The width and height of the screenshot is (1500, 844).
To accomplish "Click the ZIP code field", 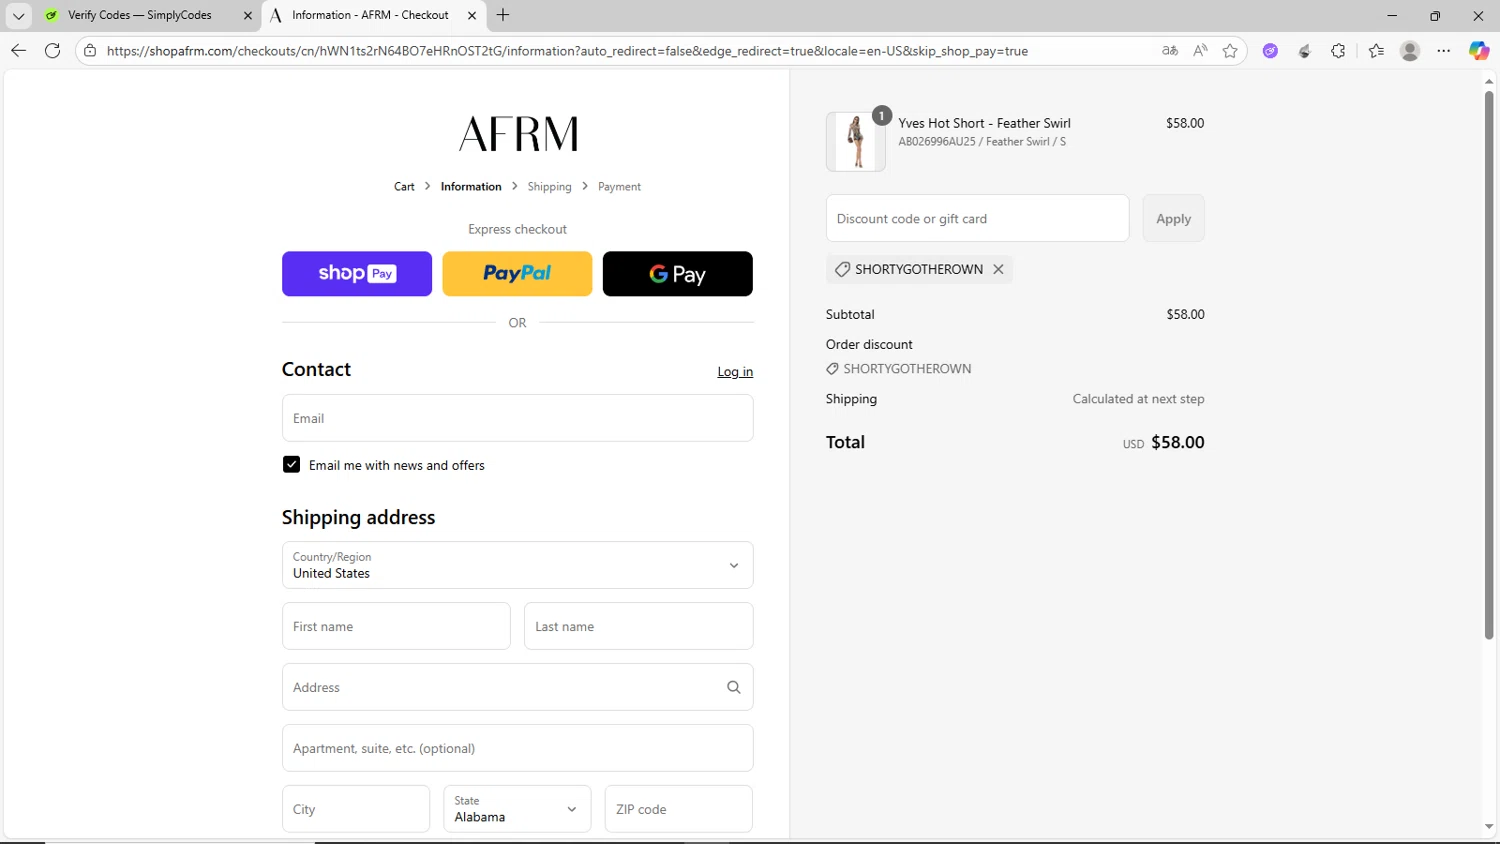I will (678, 809).
